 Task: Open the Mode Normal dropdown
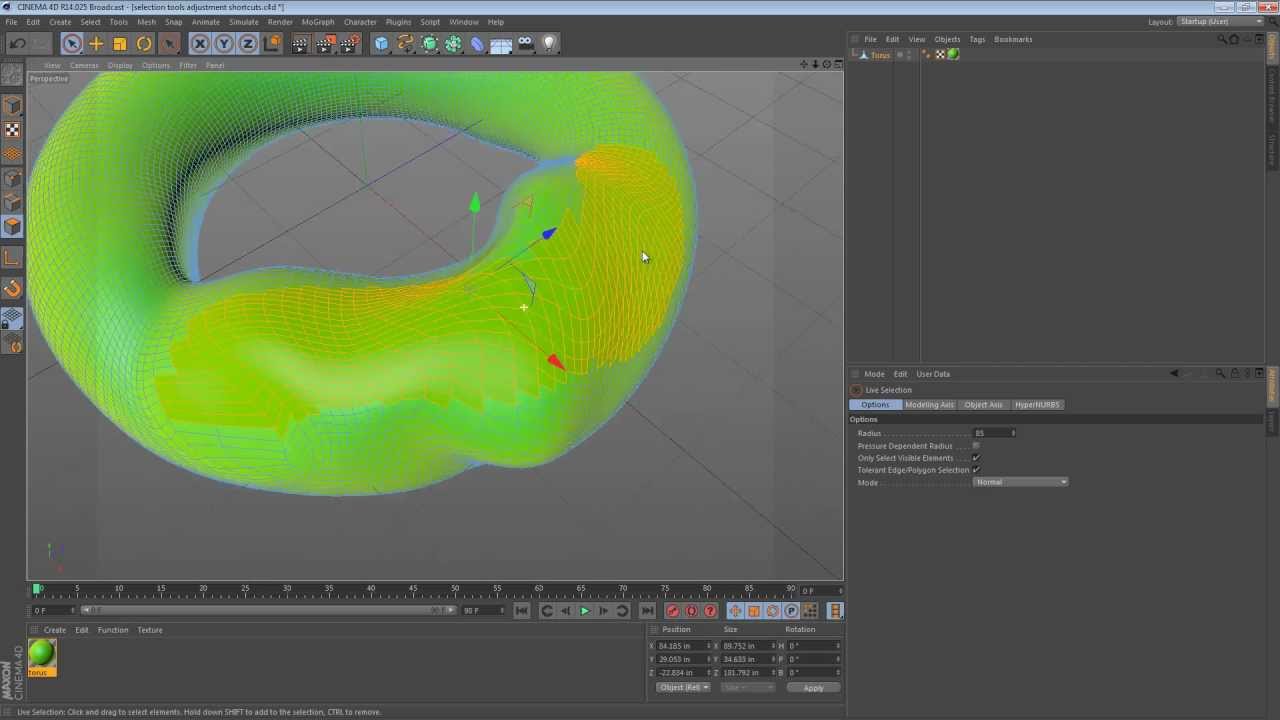pos(1020,482)
